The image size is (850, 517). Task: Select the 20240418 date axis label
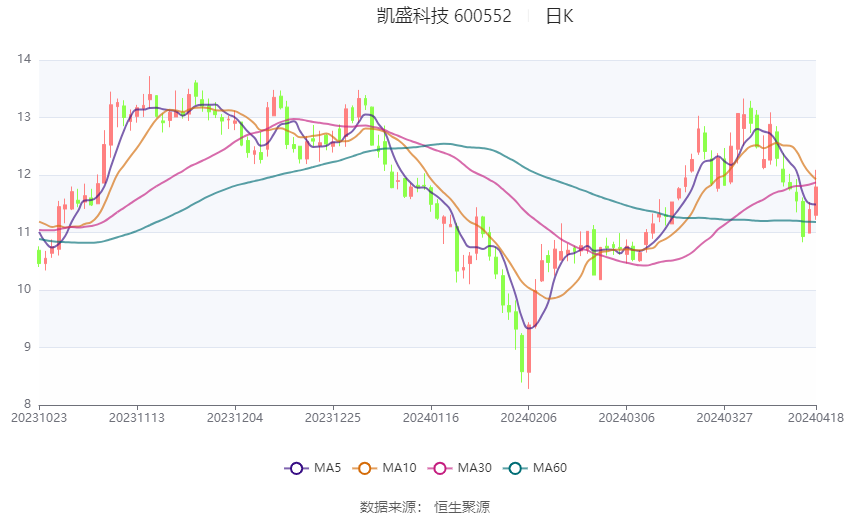pos(815,417)
